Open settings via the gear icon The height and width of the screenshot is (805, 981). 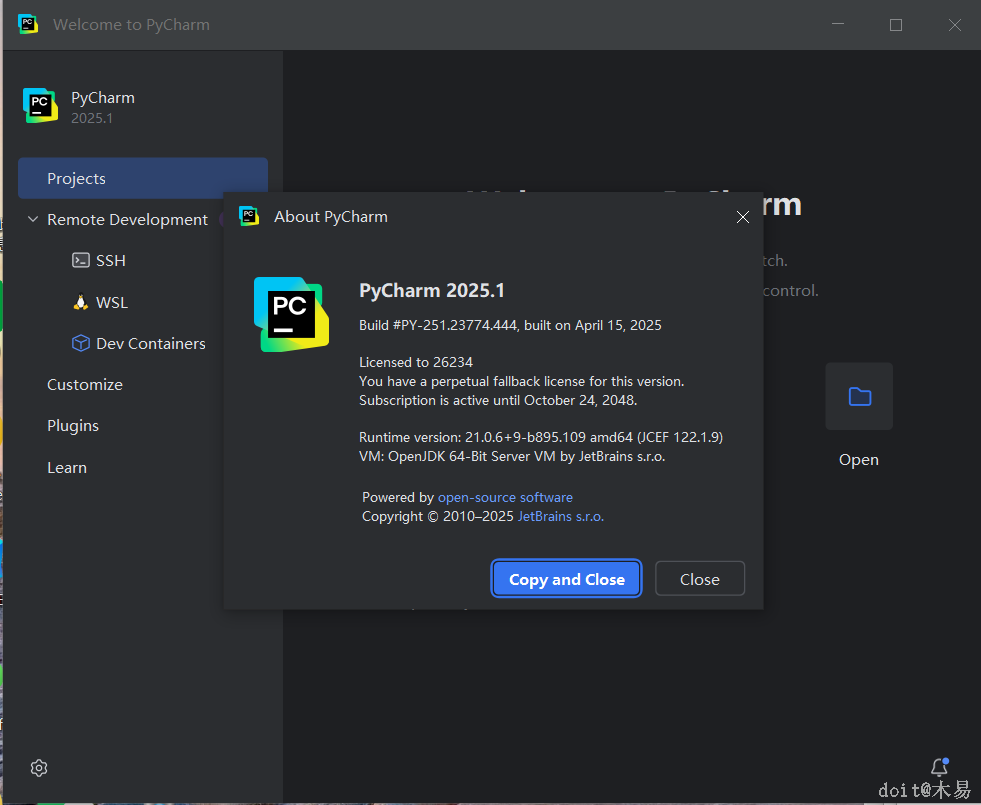[x=39, y=768]
